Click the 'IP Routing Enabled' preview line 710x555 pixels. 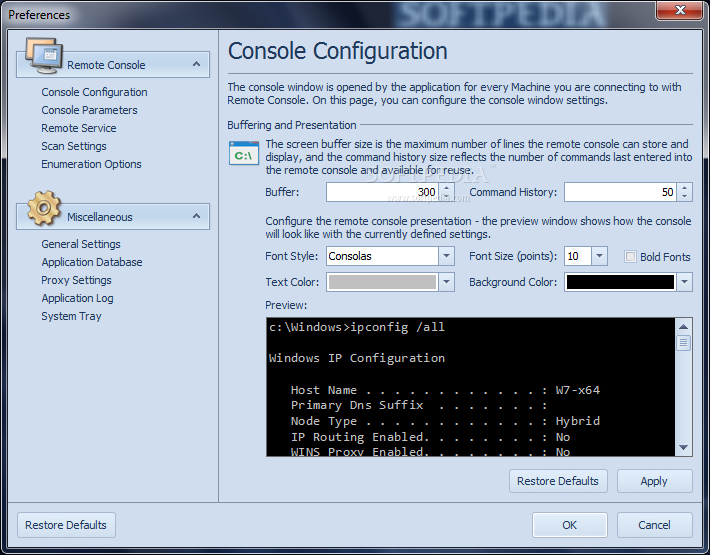point(430,437)
